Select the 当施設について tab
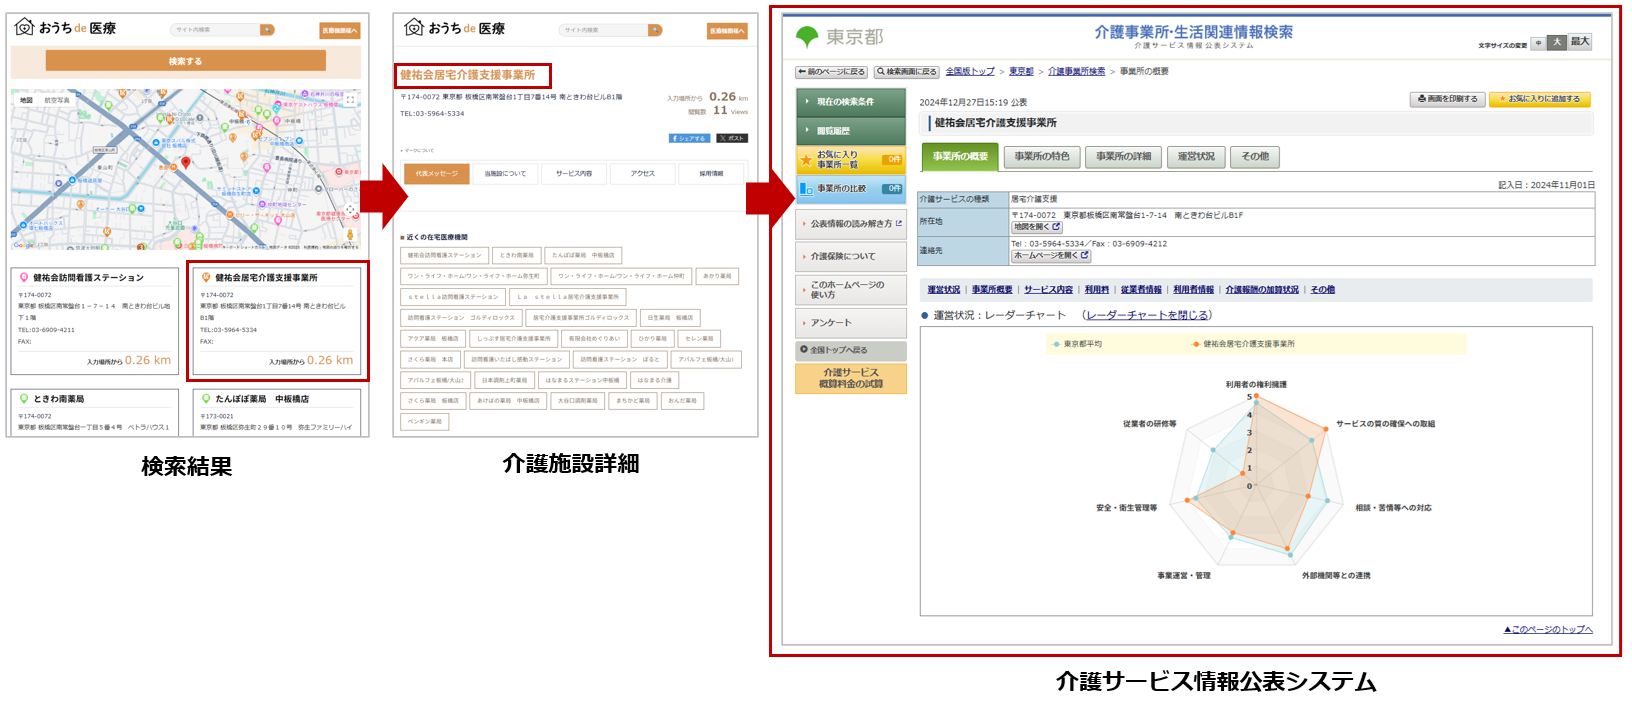The width and height of the screenshot is (1632, 710). pyautogui.click(x=505, y=173)
